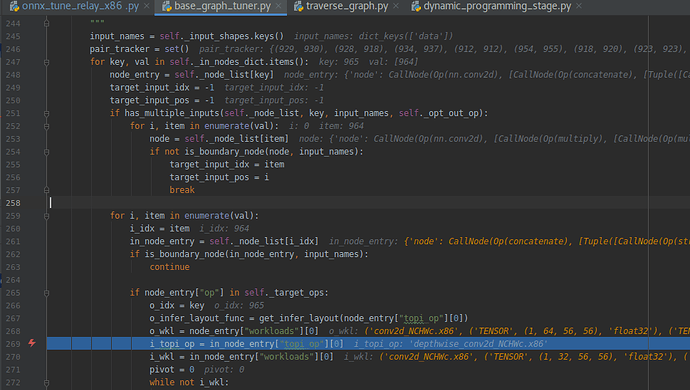The width and height of the screenshot is (690, 390).
Task: Close the traverse_graph.py tab
Action: click(396, 6)
